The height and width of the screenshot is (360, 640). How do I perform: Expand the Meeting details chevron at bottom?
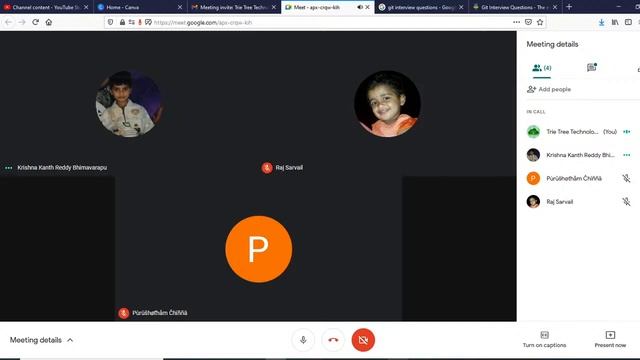[70, 340]
